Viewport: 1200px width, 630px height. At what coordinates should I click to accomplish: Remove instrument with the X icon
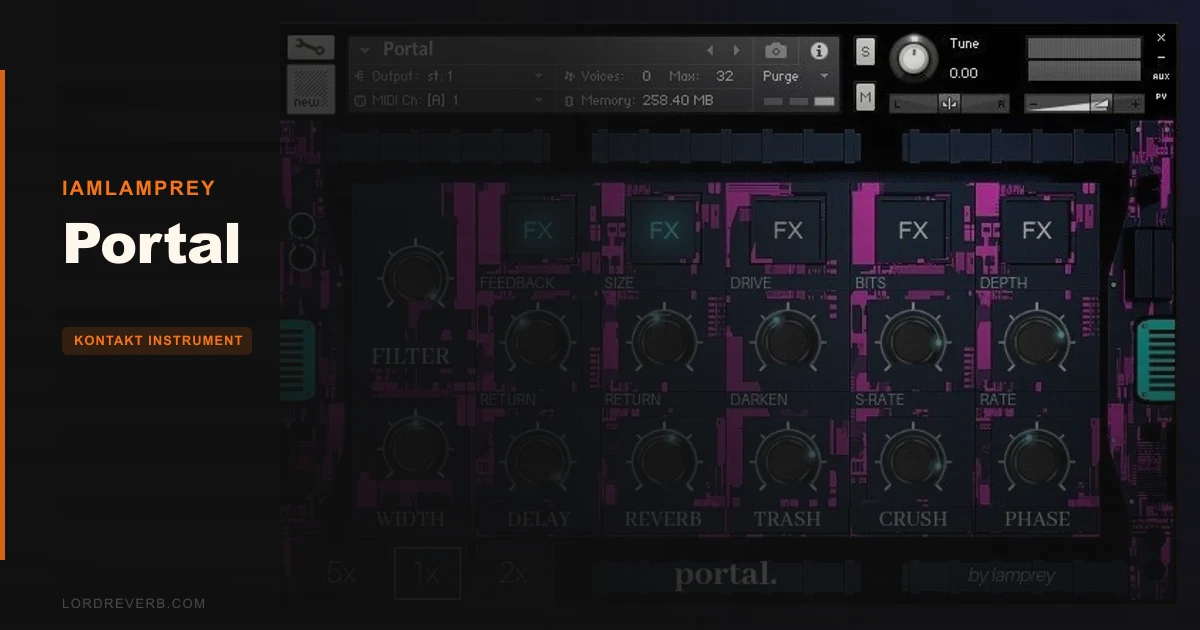1161,38
